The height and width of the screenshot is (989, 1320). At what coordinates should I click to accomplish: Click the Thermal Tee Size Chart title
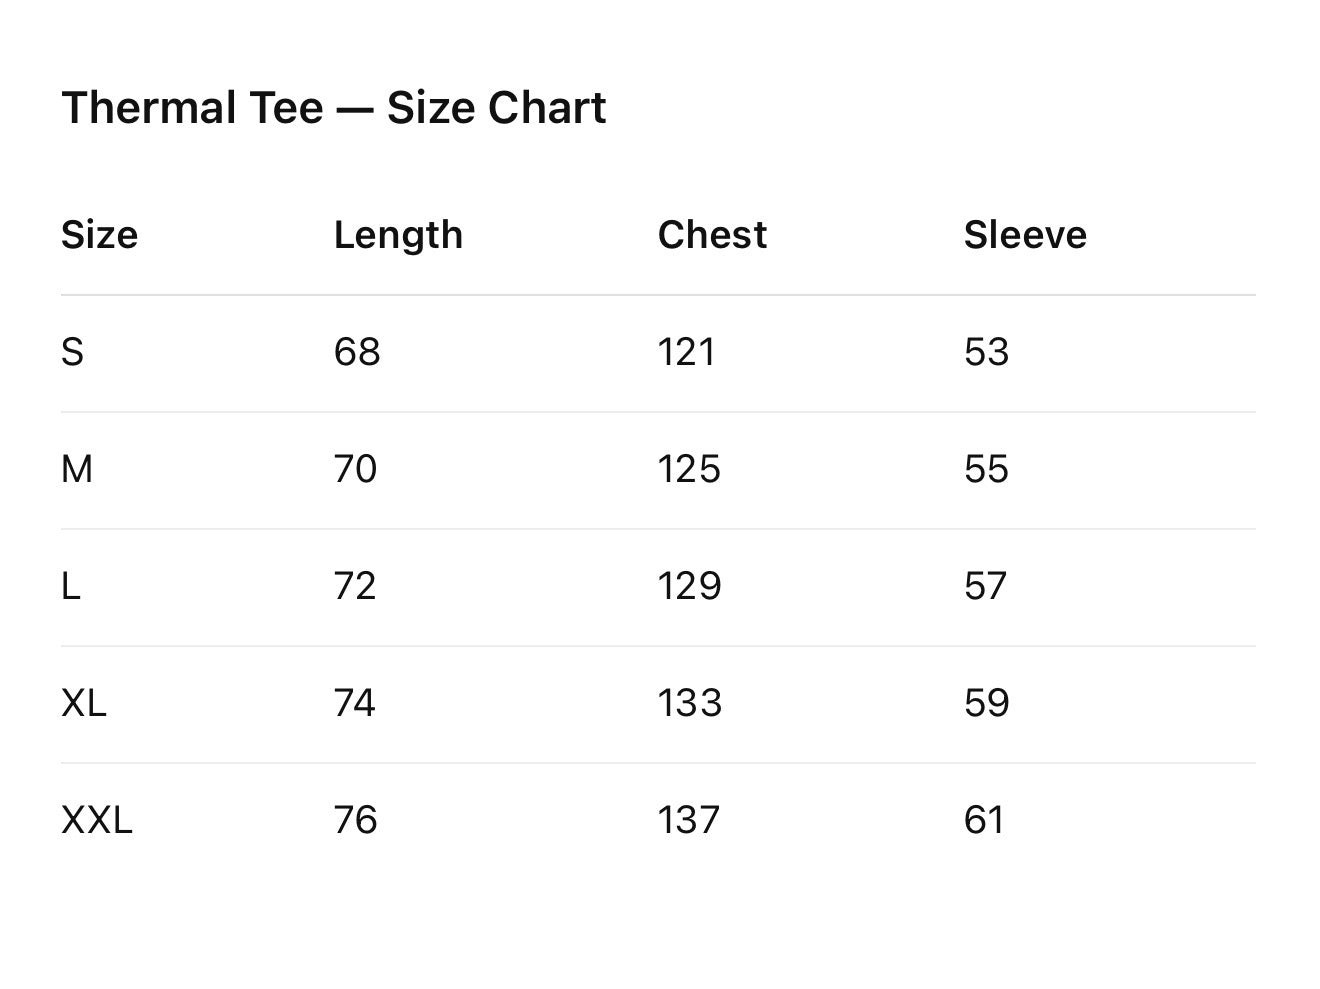click(x=333, y=108)
